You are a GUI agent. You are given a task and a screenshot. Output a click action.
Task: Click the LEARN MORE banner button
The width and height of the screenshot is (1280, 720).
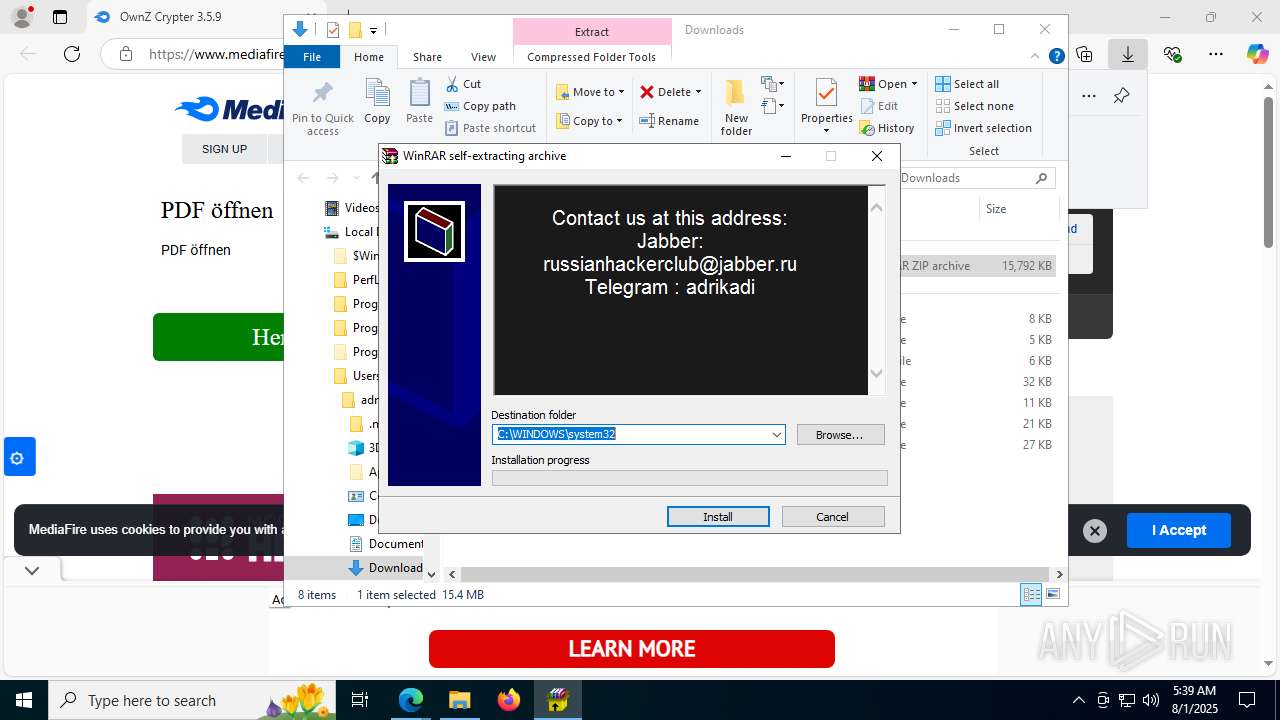coord(632,649)
